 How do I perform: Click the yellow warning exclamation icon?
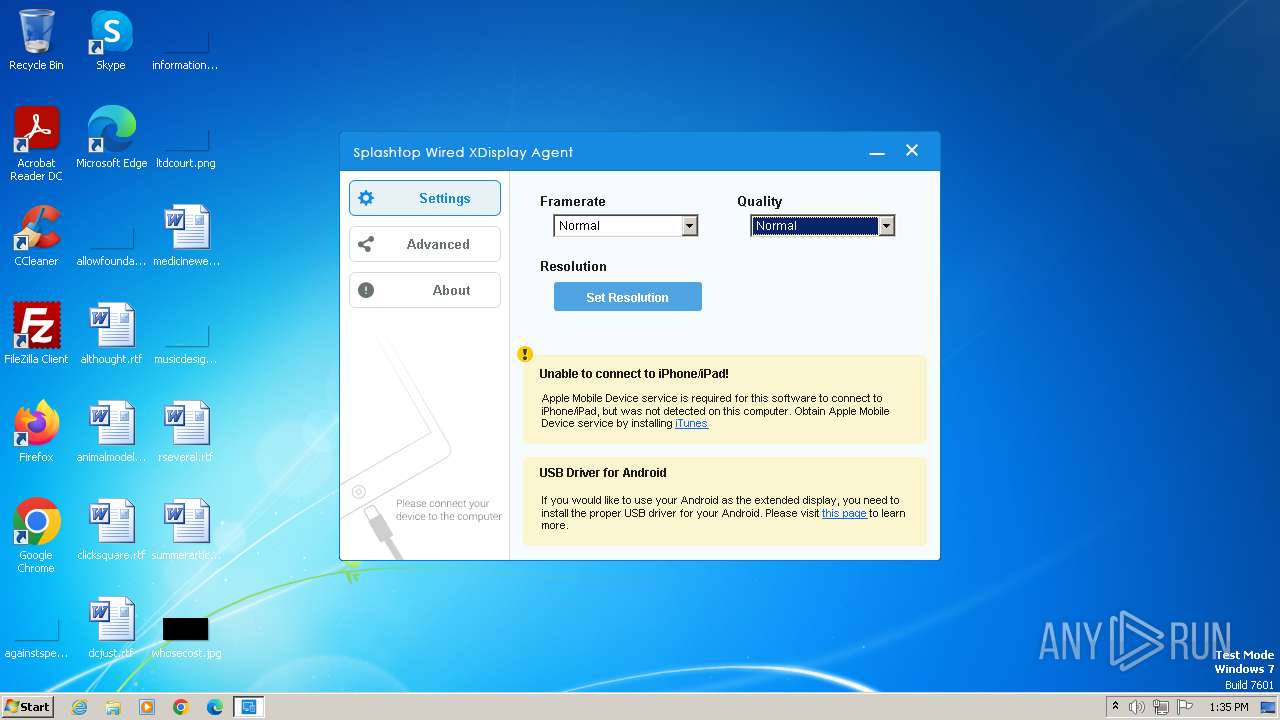point(525,354)
